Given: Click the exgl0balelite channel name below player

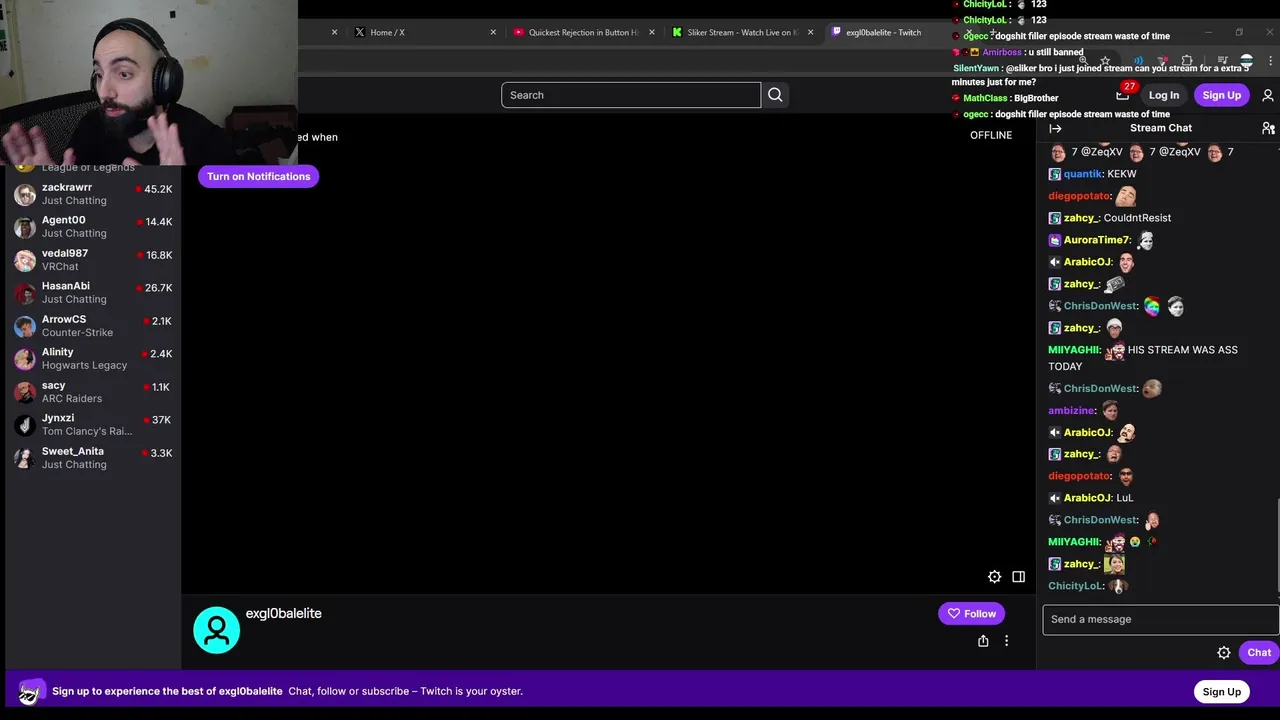Looking at the screenshot, I should click(x=284, y=614).
